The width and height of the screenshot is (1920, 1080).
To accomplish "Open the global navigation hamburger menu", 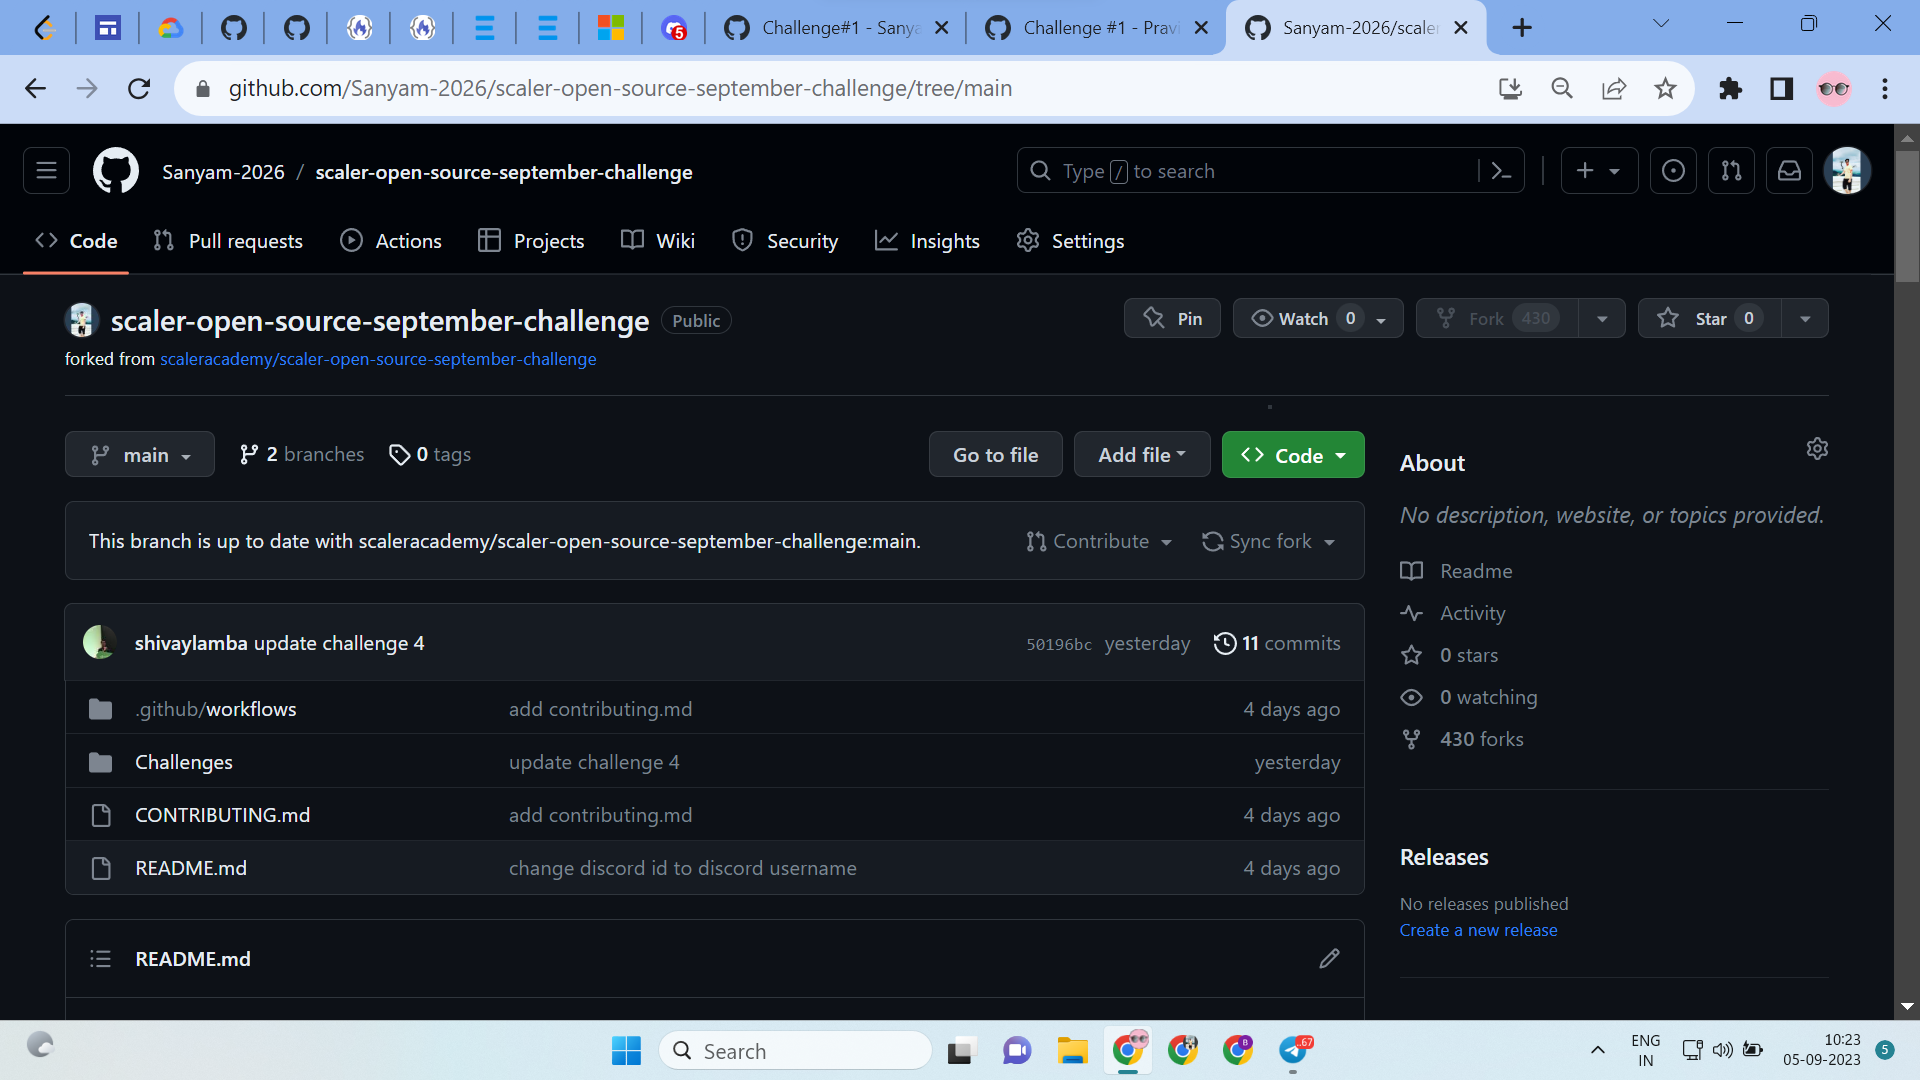I will [x=46, y=170].
